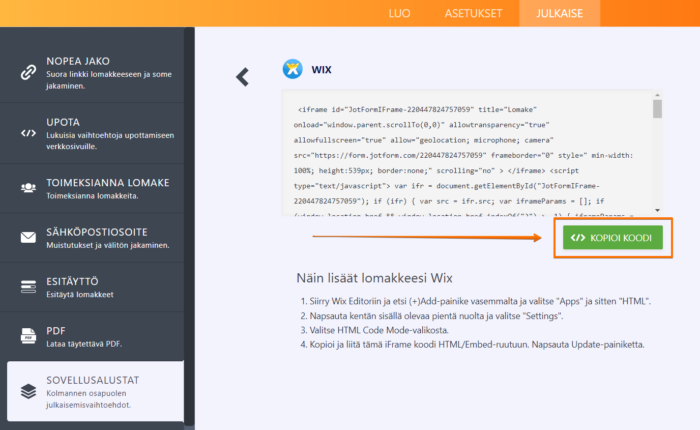700x430 pixels.
Task: Click the embed code icon beside Upota
Action: pos(28,133)
